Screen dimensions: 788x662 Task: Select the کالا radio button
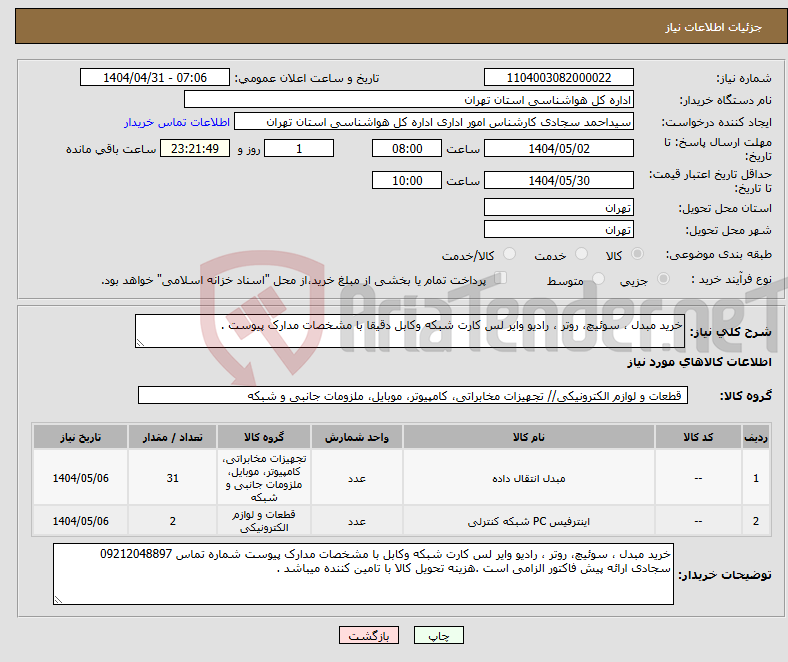point(637,254)
